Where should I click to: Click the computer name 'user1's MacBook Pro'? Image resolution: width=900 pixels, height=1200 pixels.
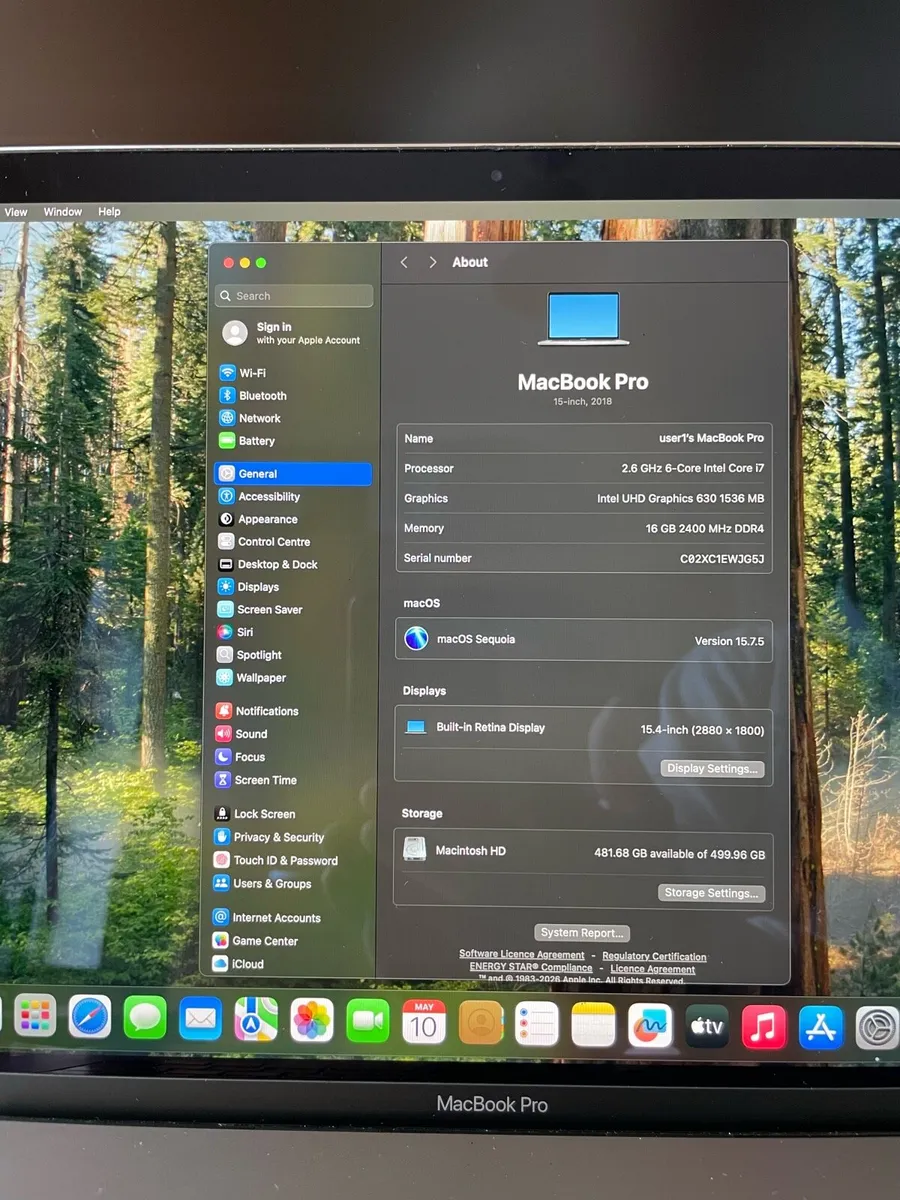pyautogui.click(x=711, y=438)
